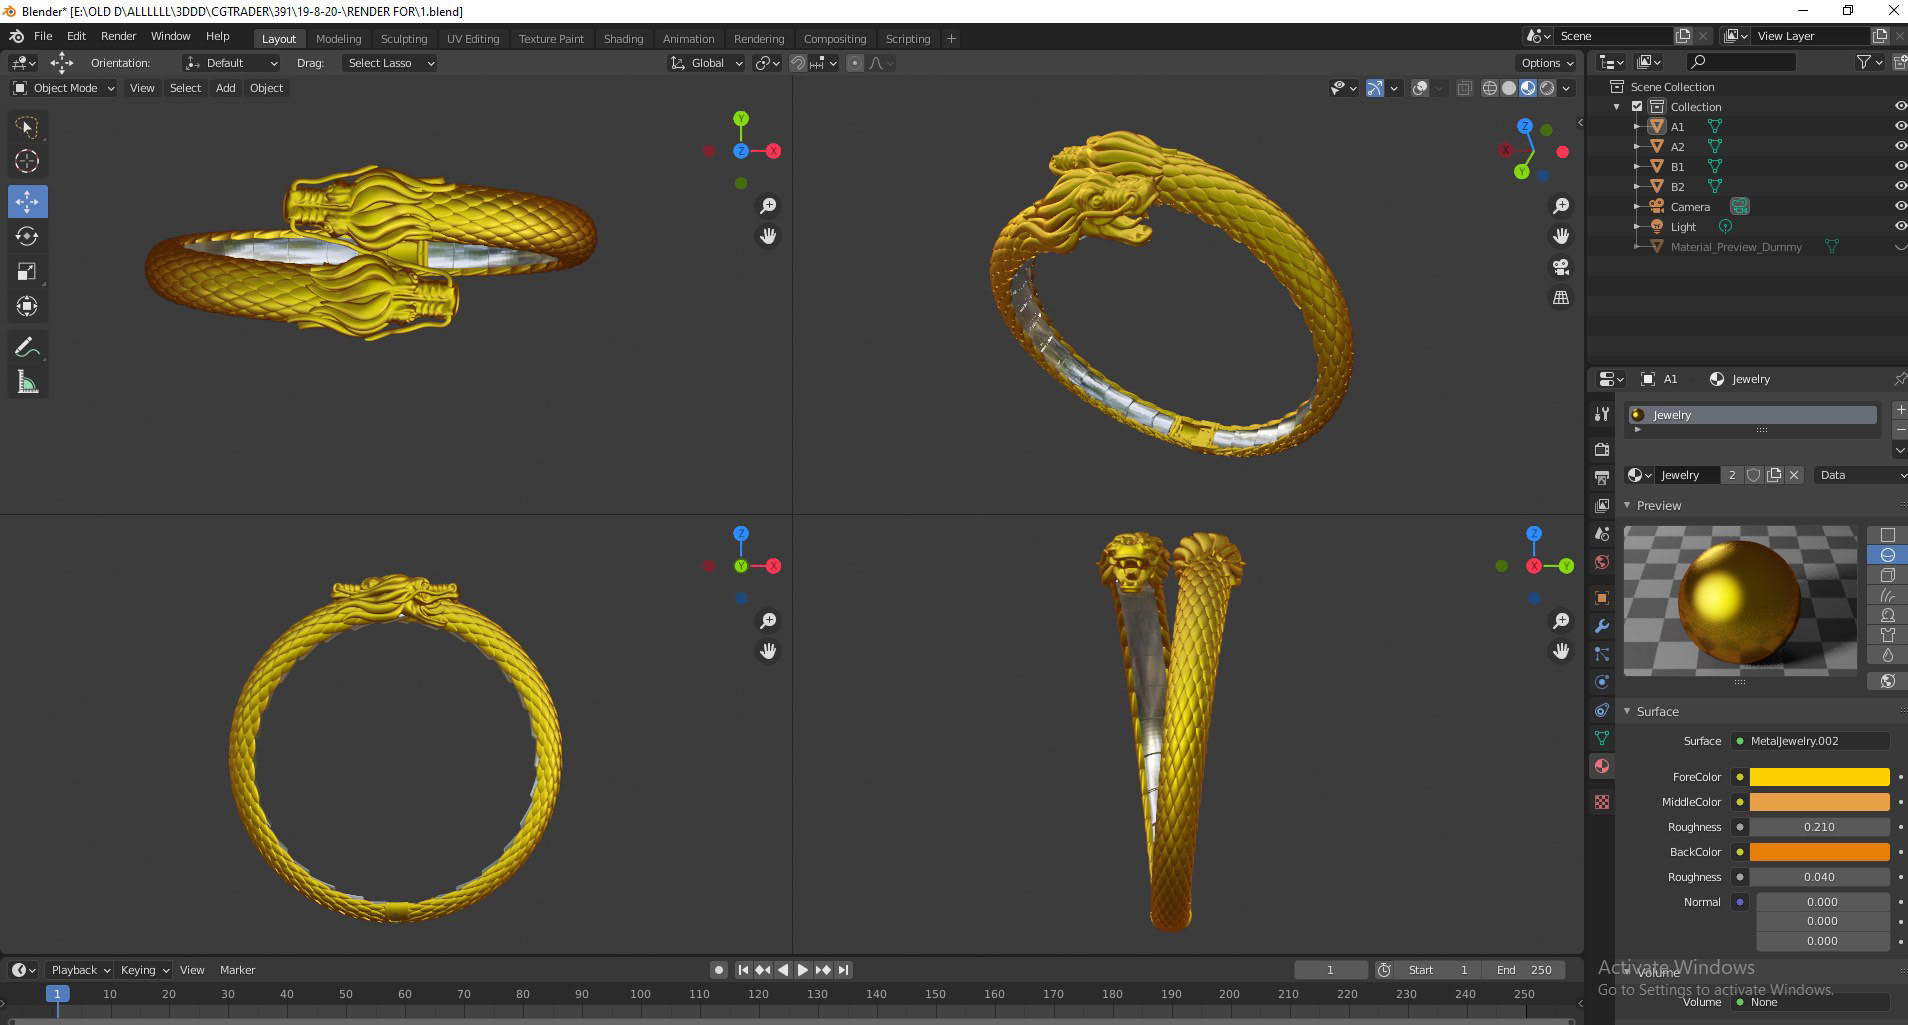
Task: Hide the Camera in outliner
Action: click(1900, 207)
